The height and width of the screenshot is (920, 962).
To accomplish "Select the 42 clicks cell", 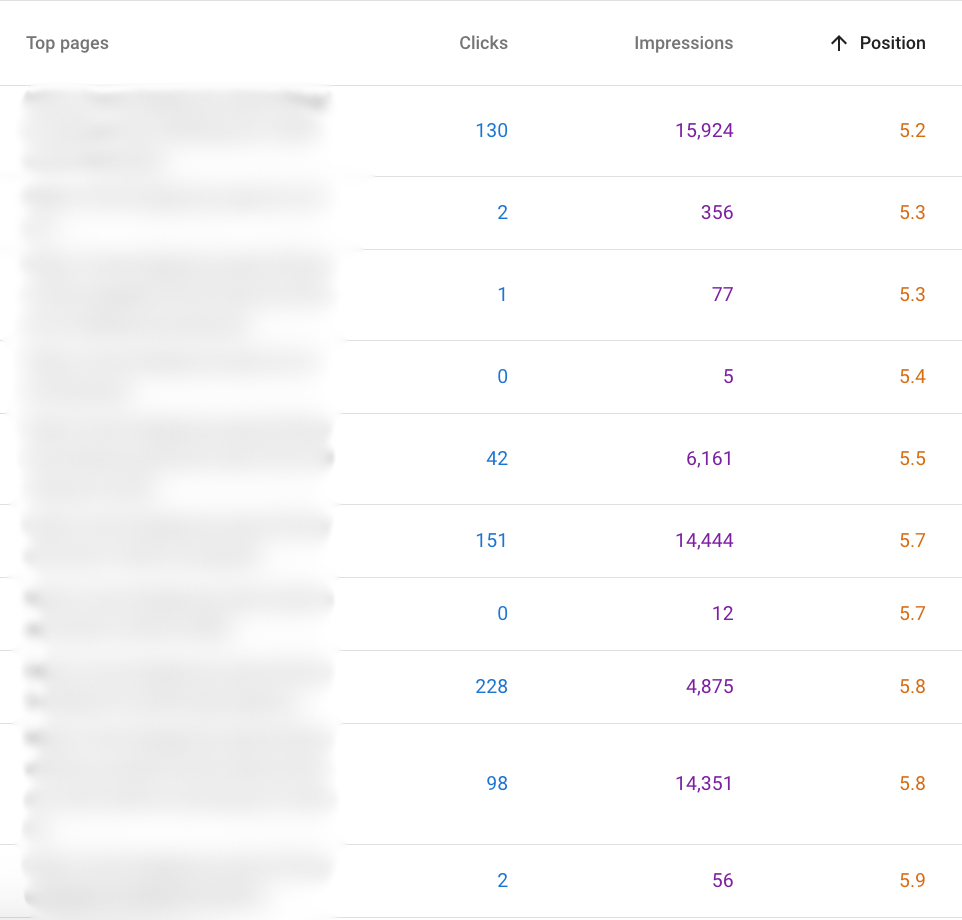I will (497, 459).
